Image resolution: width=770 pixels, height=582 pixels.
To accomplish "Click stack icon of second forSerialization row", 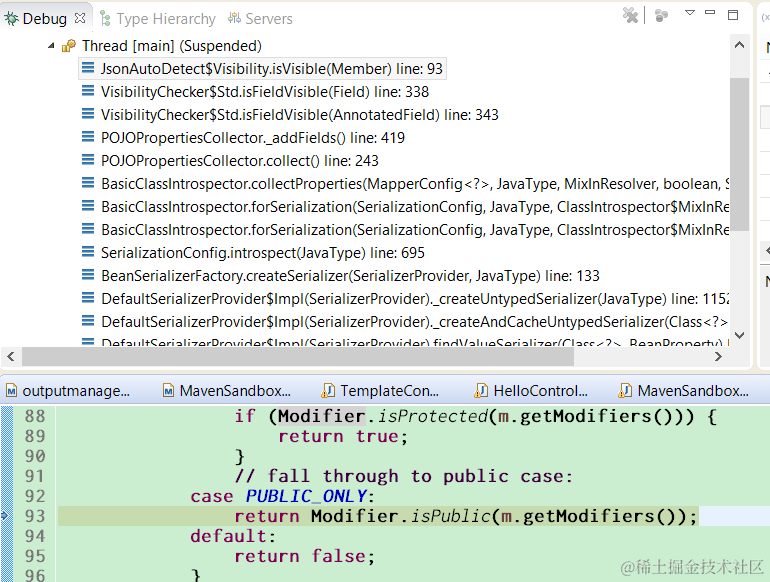I will click(x=88, y=229).
